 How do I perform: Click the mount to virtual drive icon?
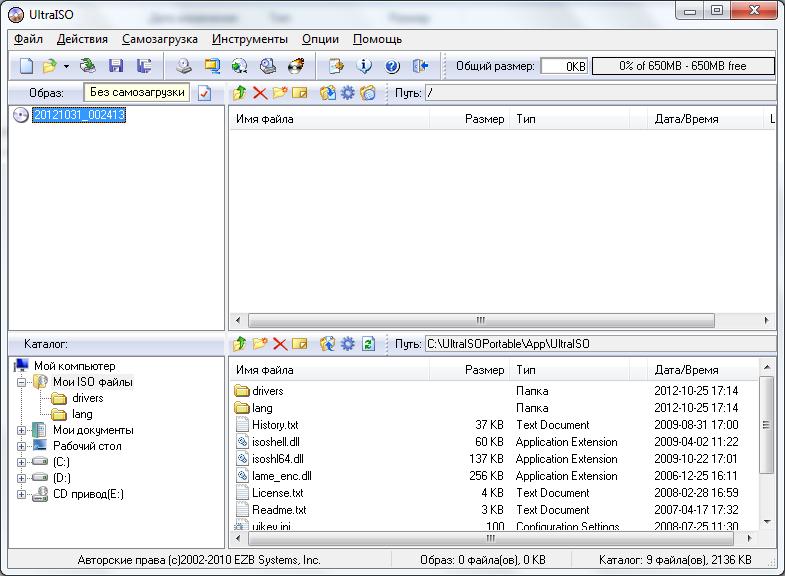point(268,66)
